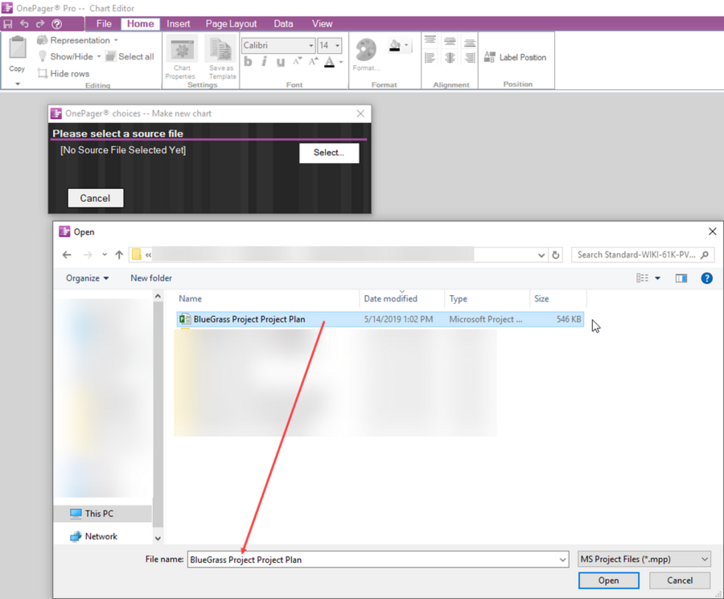Screen dimensions: 724x599
Task: Expand the view options dropdown arrow
Action: click(658, 278)
